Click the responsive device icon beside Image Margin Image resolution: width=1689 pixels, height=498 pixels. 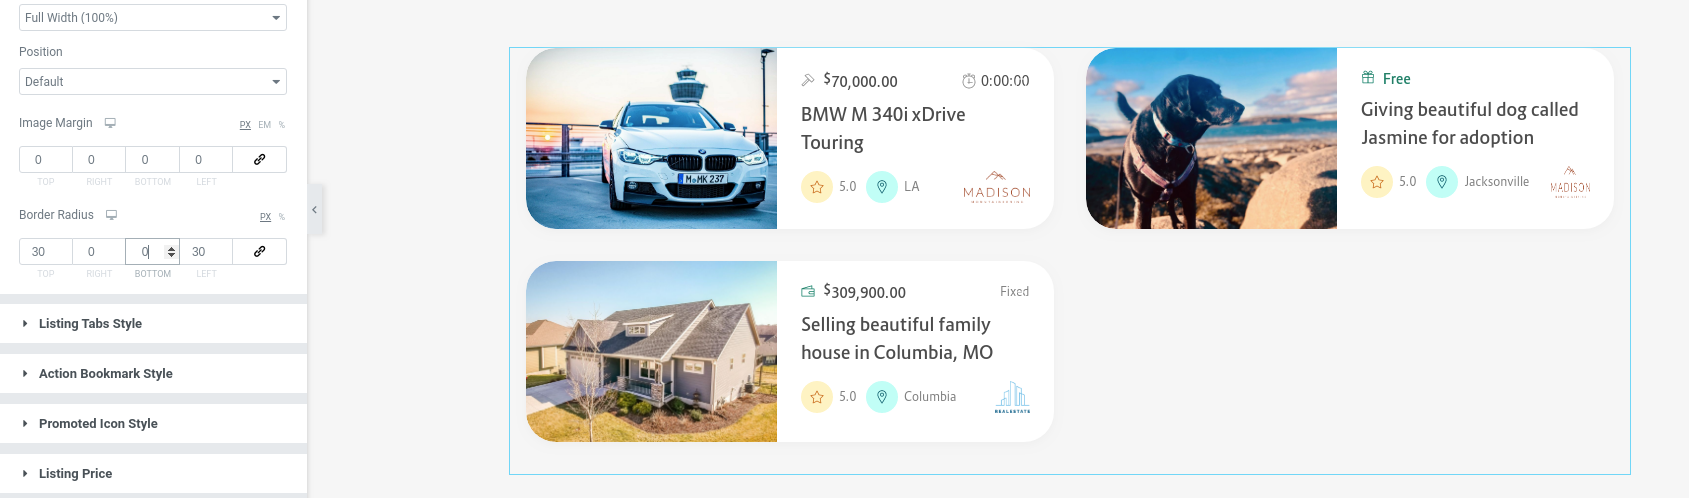point(110,123)
